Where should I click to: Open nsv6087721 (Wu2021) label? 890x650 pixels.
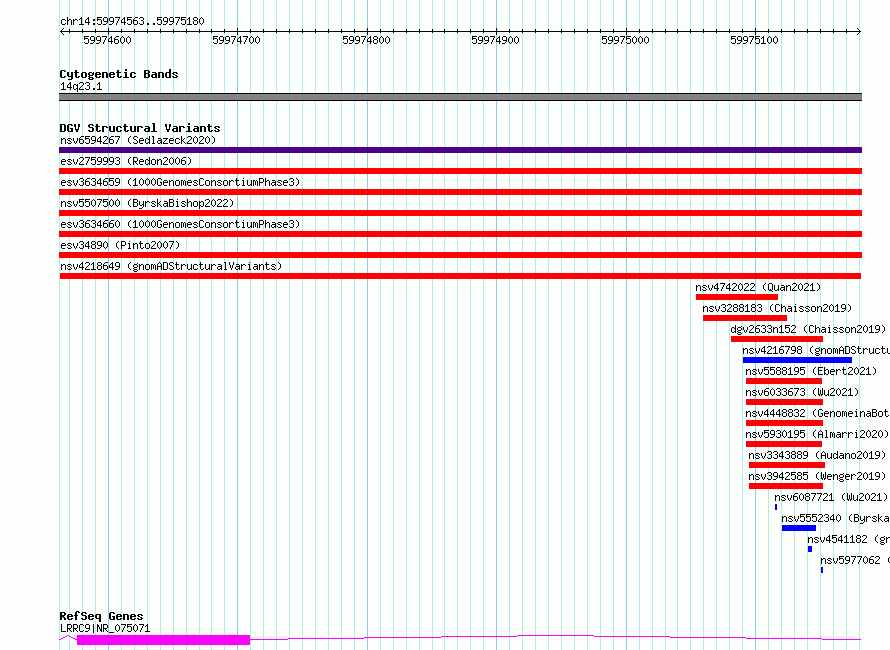click(x=831, y=497)
